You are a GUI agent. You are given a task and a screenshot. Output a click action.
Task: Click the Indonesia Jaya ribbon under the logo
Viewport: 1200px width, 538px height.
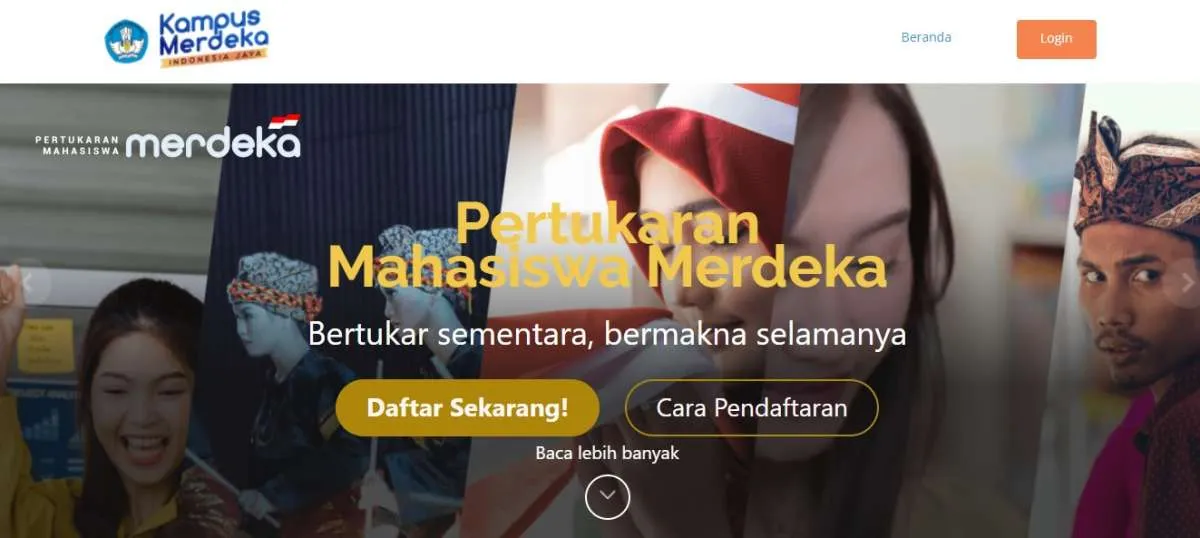point(211,60)
